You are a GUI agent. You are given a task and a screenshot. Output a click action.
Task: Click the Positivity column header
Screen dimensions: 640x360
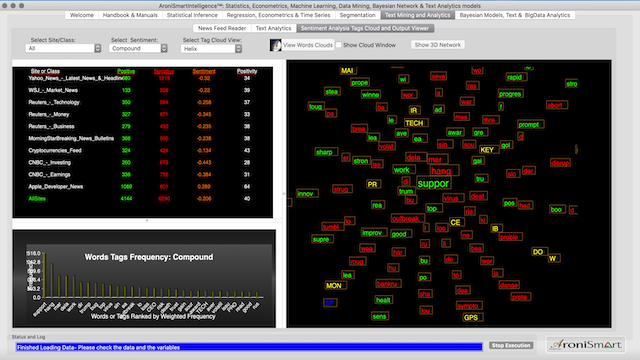(247, 71)
